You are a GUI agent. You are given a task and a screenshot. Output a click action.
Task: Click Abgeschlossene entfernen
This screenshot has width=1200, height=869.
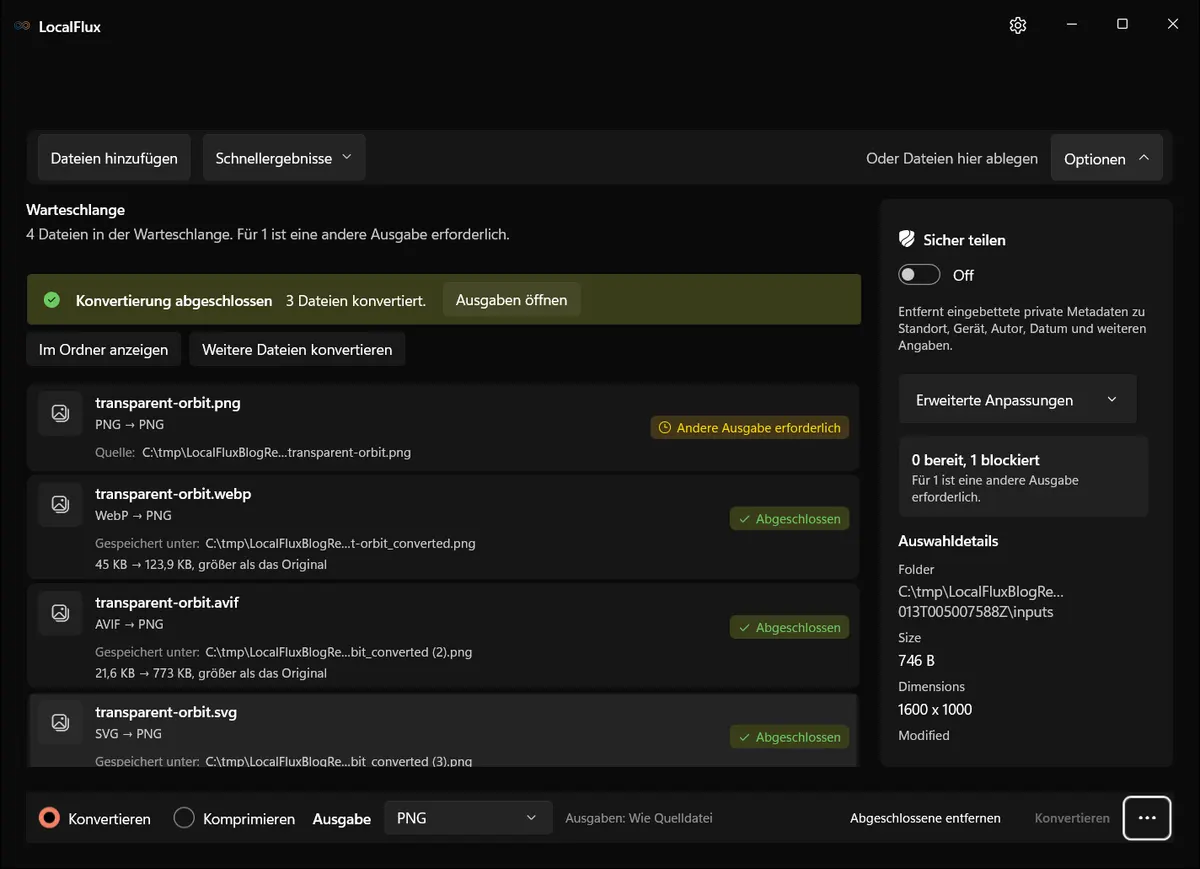(925, 818)
